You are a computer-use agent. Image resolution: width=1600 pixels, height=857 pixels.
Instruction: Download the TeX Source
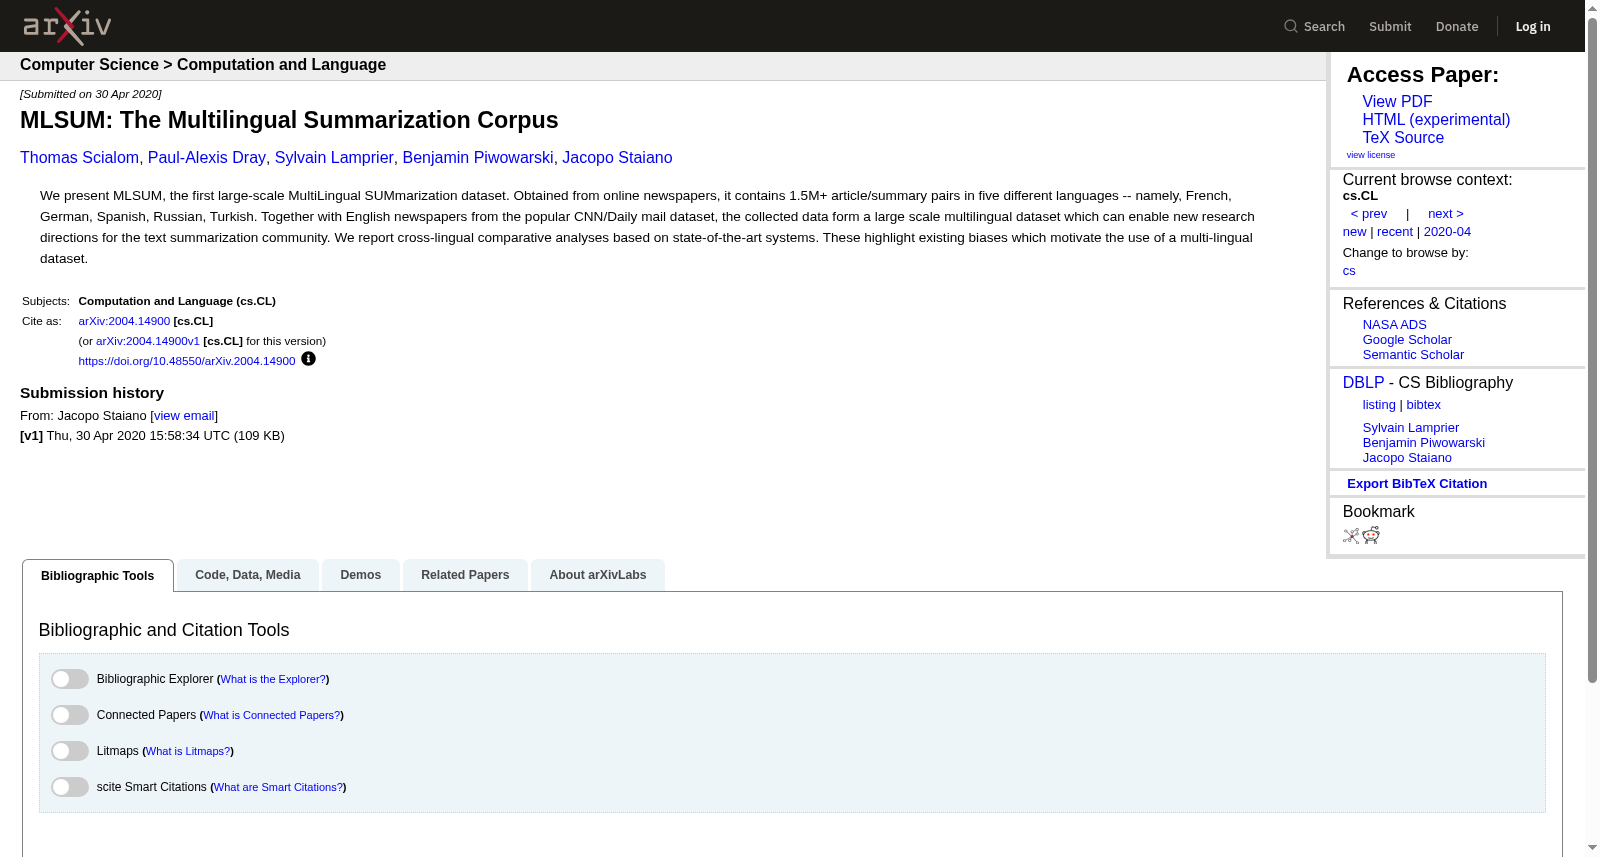(1403, 138)
